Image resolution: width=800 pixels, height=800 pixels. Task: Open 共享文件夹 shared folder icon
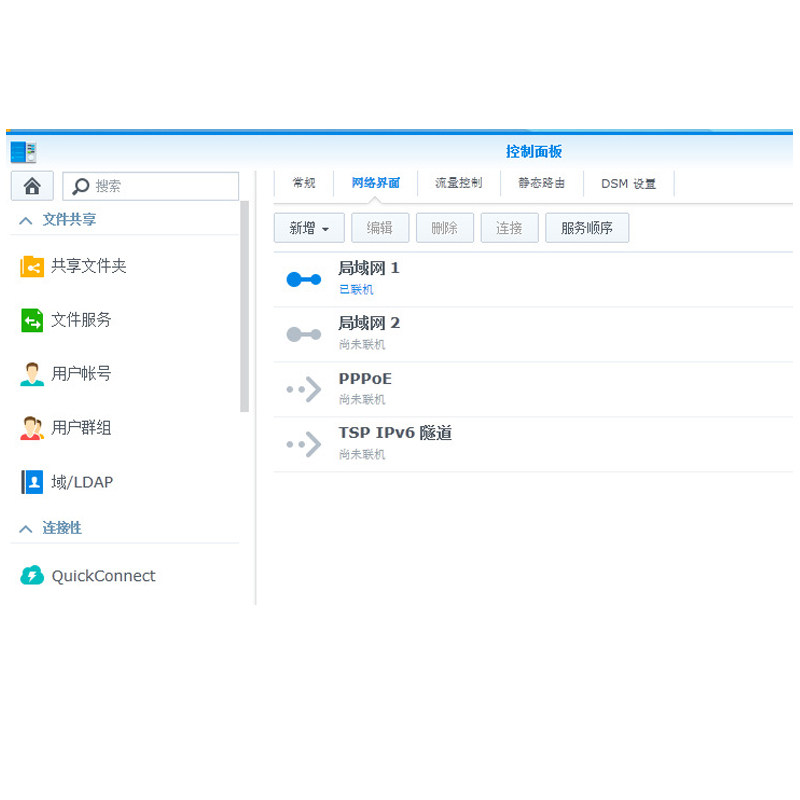click(x=32, y=266)
